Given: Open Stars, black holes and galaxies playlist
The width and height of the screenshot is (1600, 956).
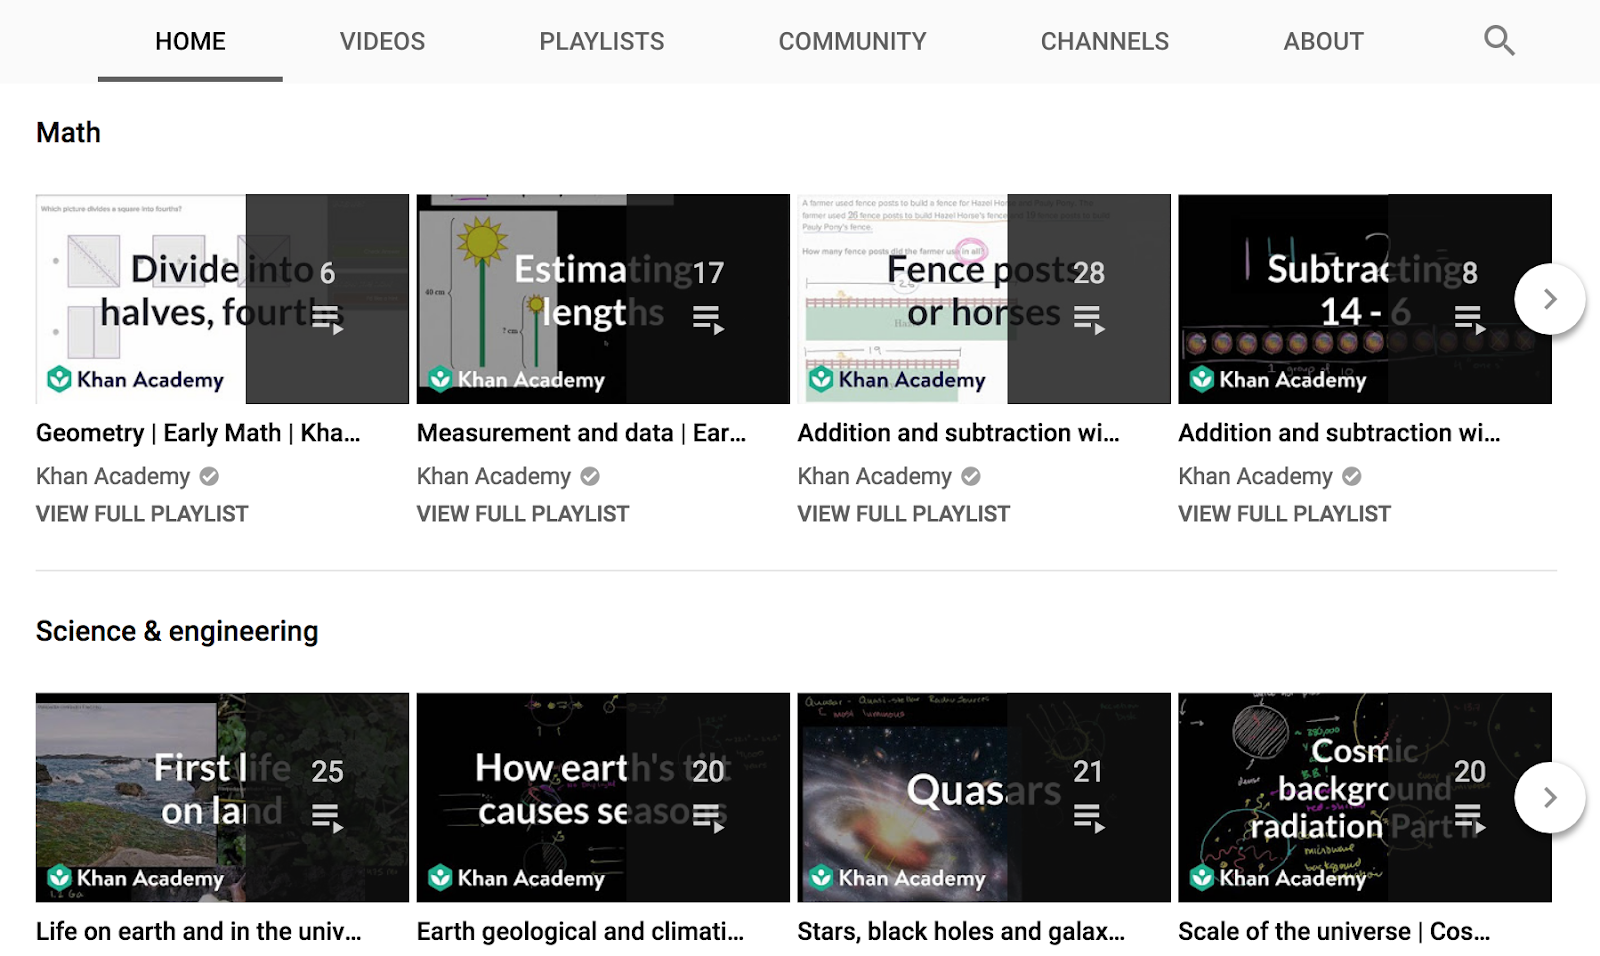Looking at the screenshot, I should click(962, 932).
